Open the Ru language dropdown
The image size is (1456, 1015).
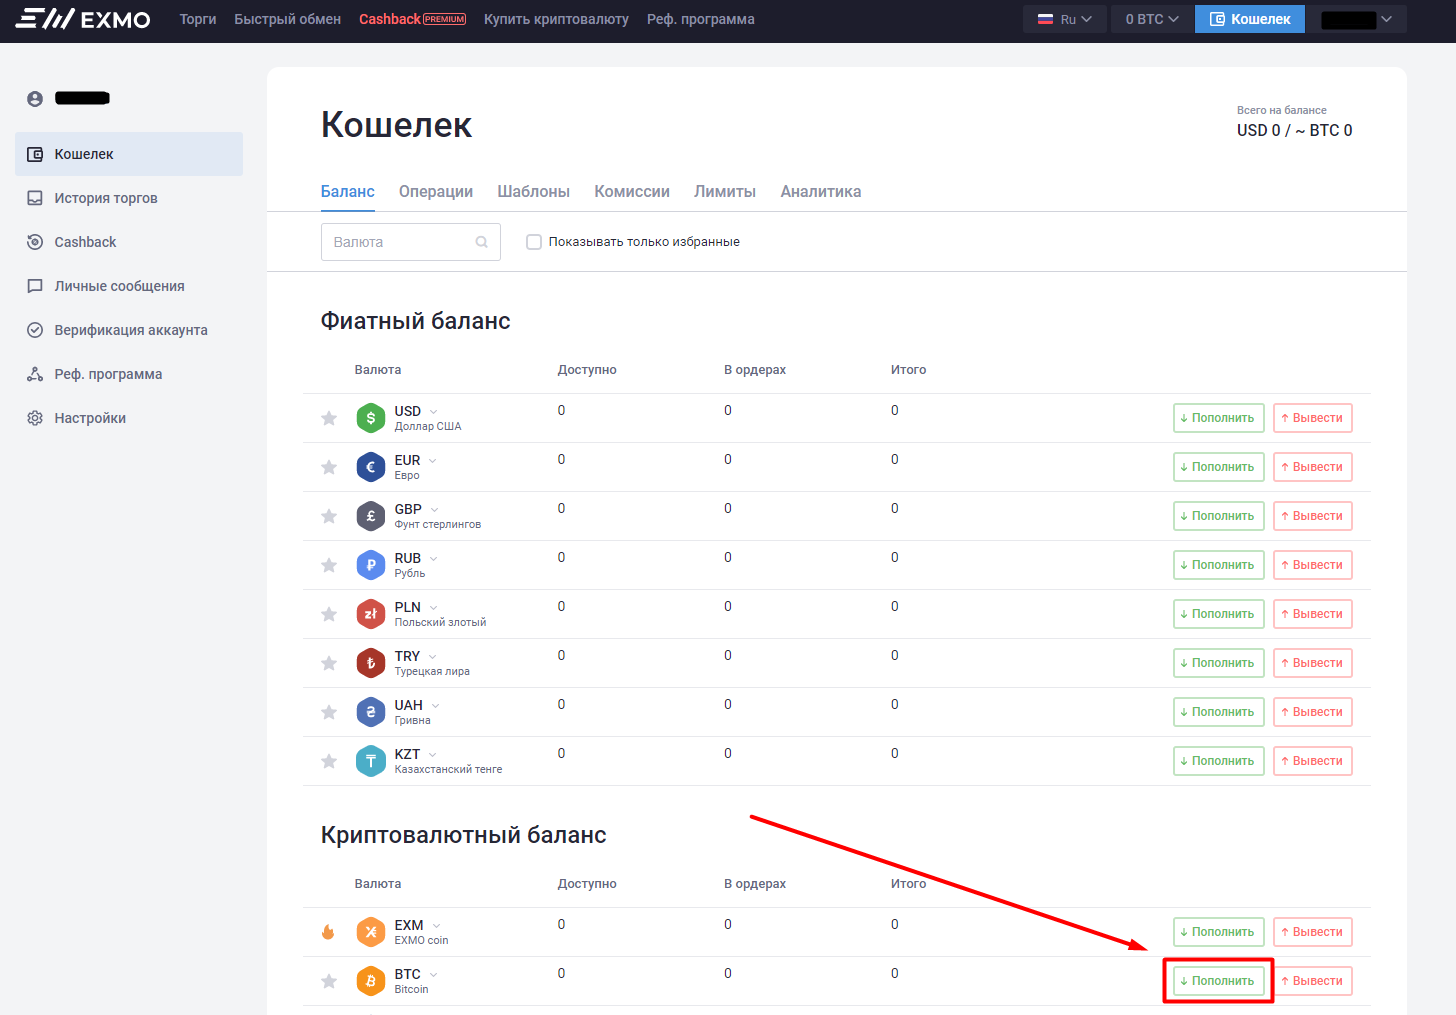[x=1065, y=19]
